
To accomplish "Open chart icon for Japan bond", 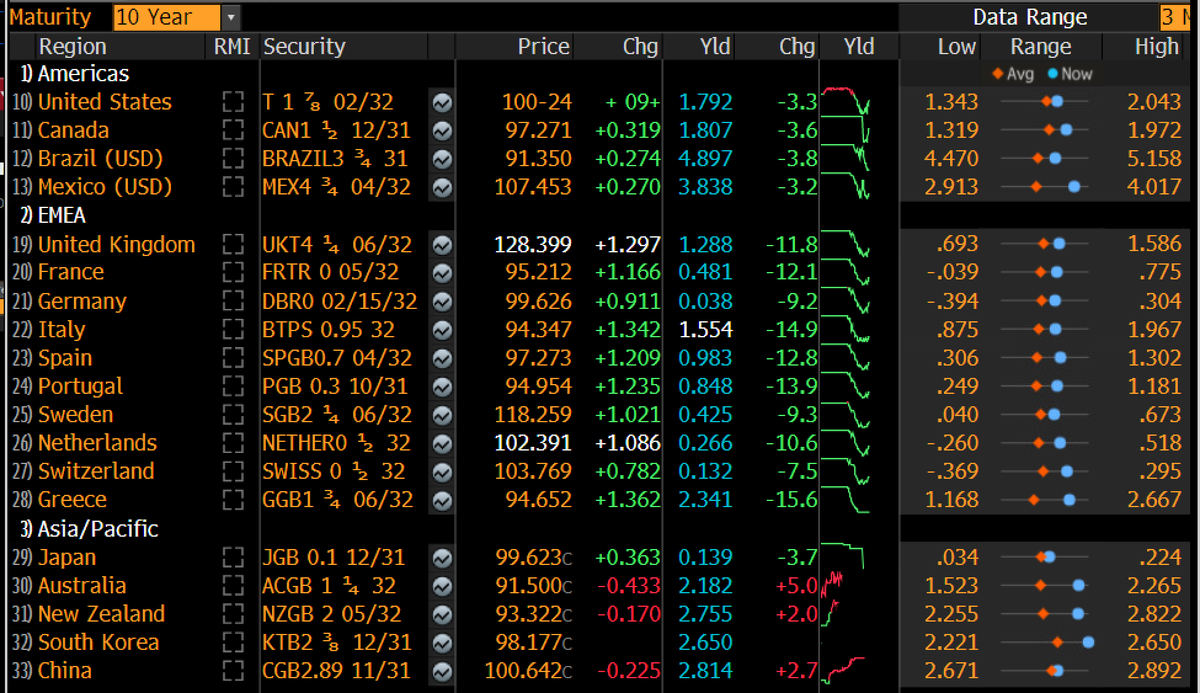I will (x=441, y=558).
